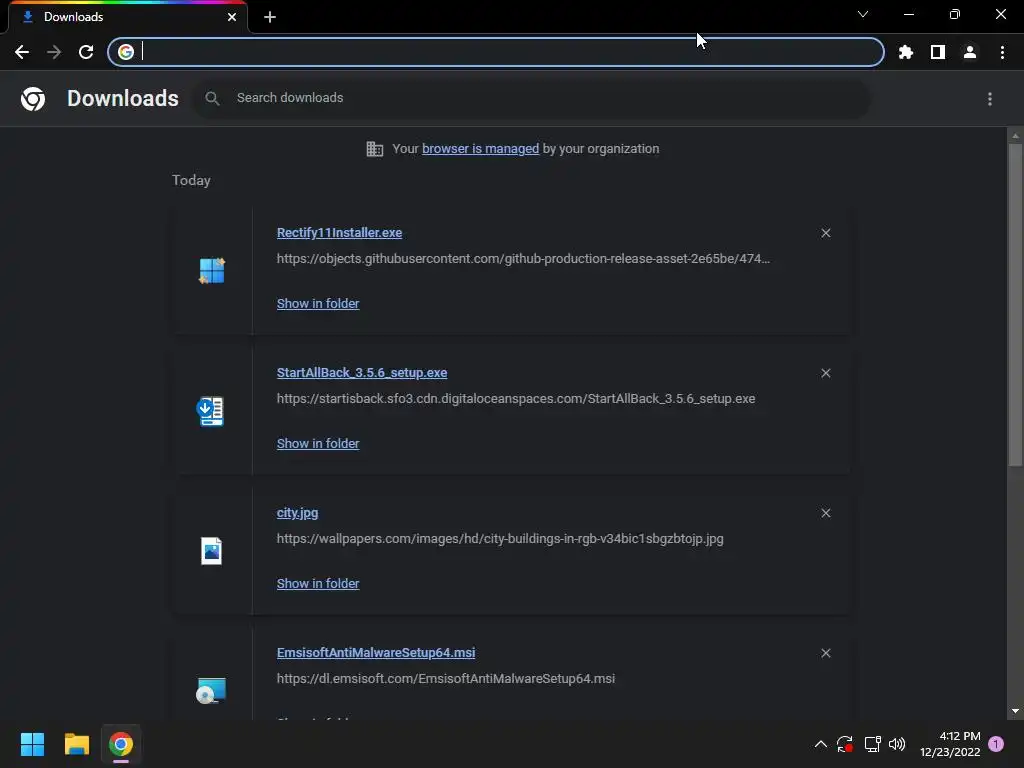Viewport: 1024px width, 768px height.
Task: Open the Chrome three-dot menu
Action: coord(1002,52)
